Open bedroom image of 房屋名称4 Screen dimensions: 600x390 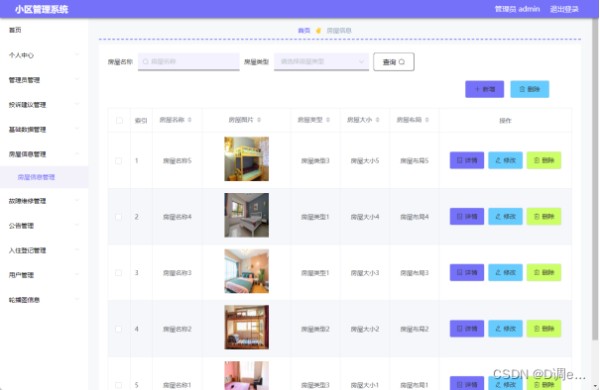246,215
